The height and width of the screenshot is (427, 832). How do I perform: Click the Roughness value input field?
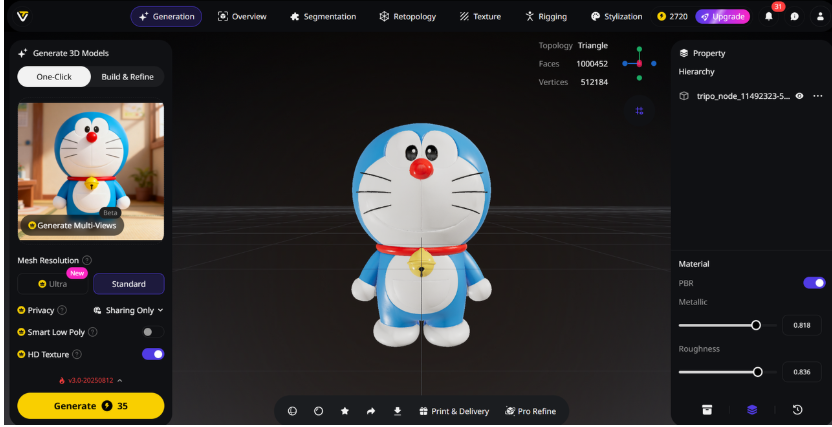[801, 372]
